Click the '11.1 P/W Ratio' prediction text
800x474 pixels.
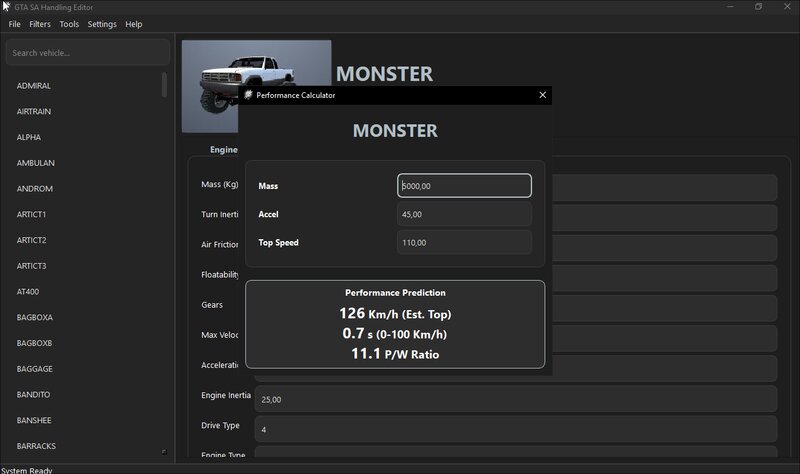(395, 354)
